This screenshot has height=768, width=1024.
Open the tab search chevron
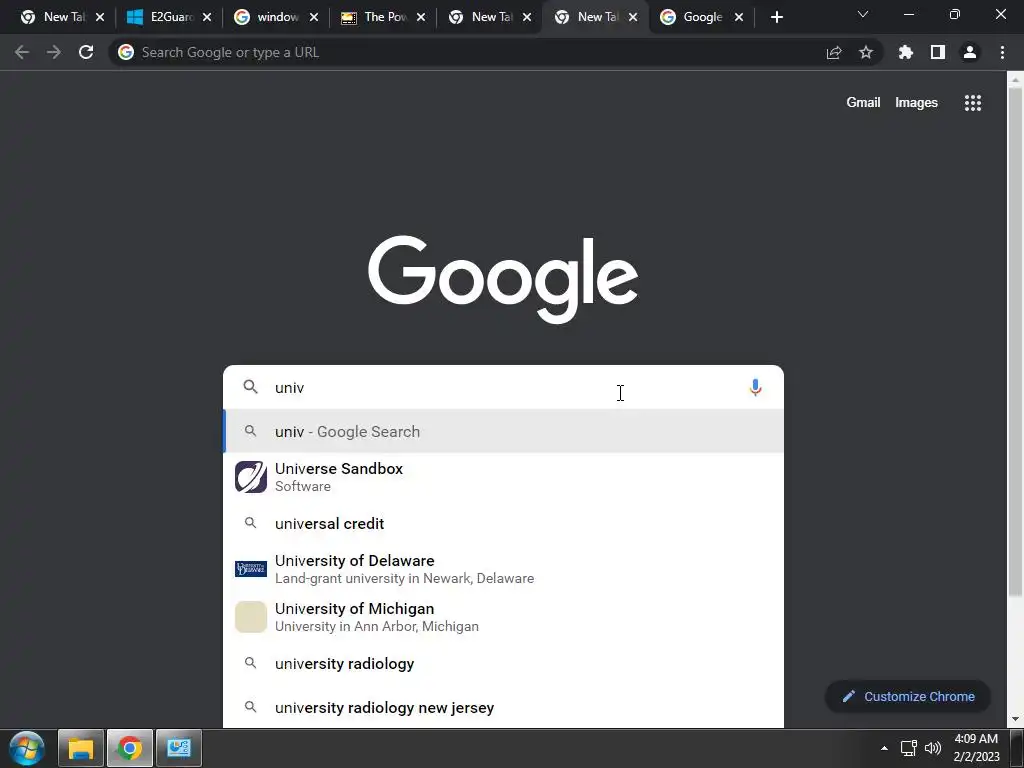click(863, 14)
